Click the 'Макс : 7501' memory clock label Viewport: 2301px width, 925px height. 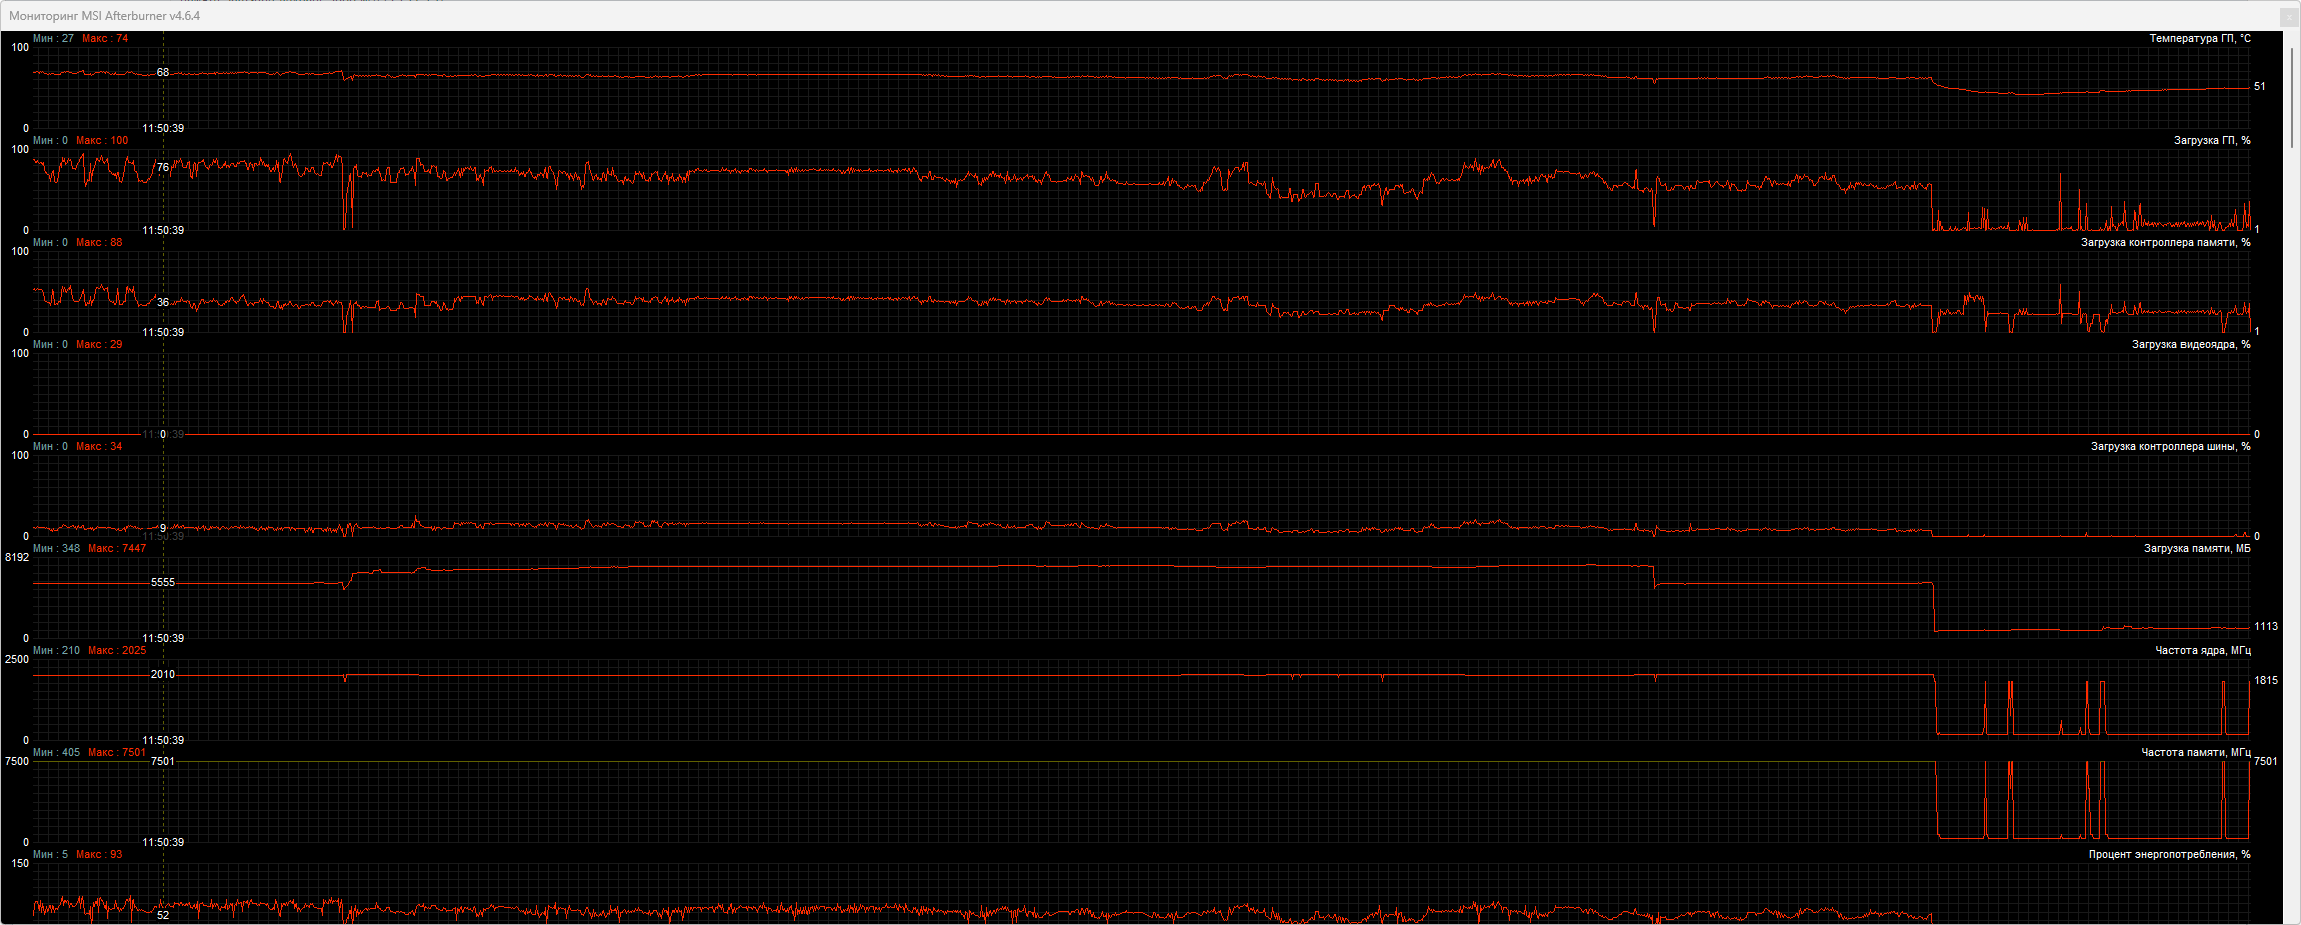[117, 753]
